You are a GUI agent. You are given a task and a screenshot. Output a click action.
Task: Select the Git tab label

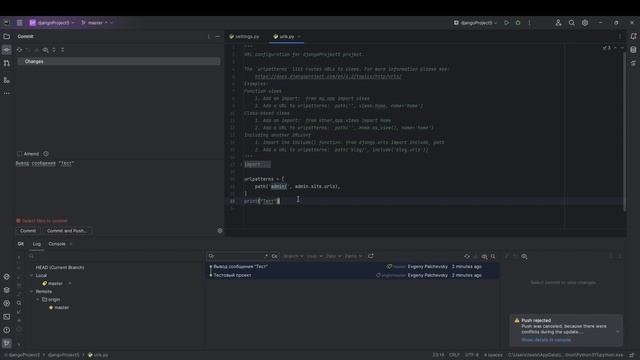tap(20, 244)
